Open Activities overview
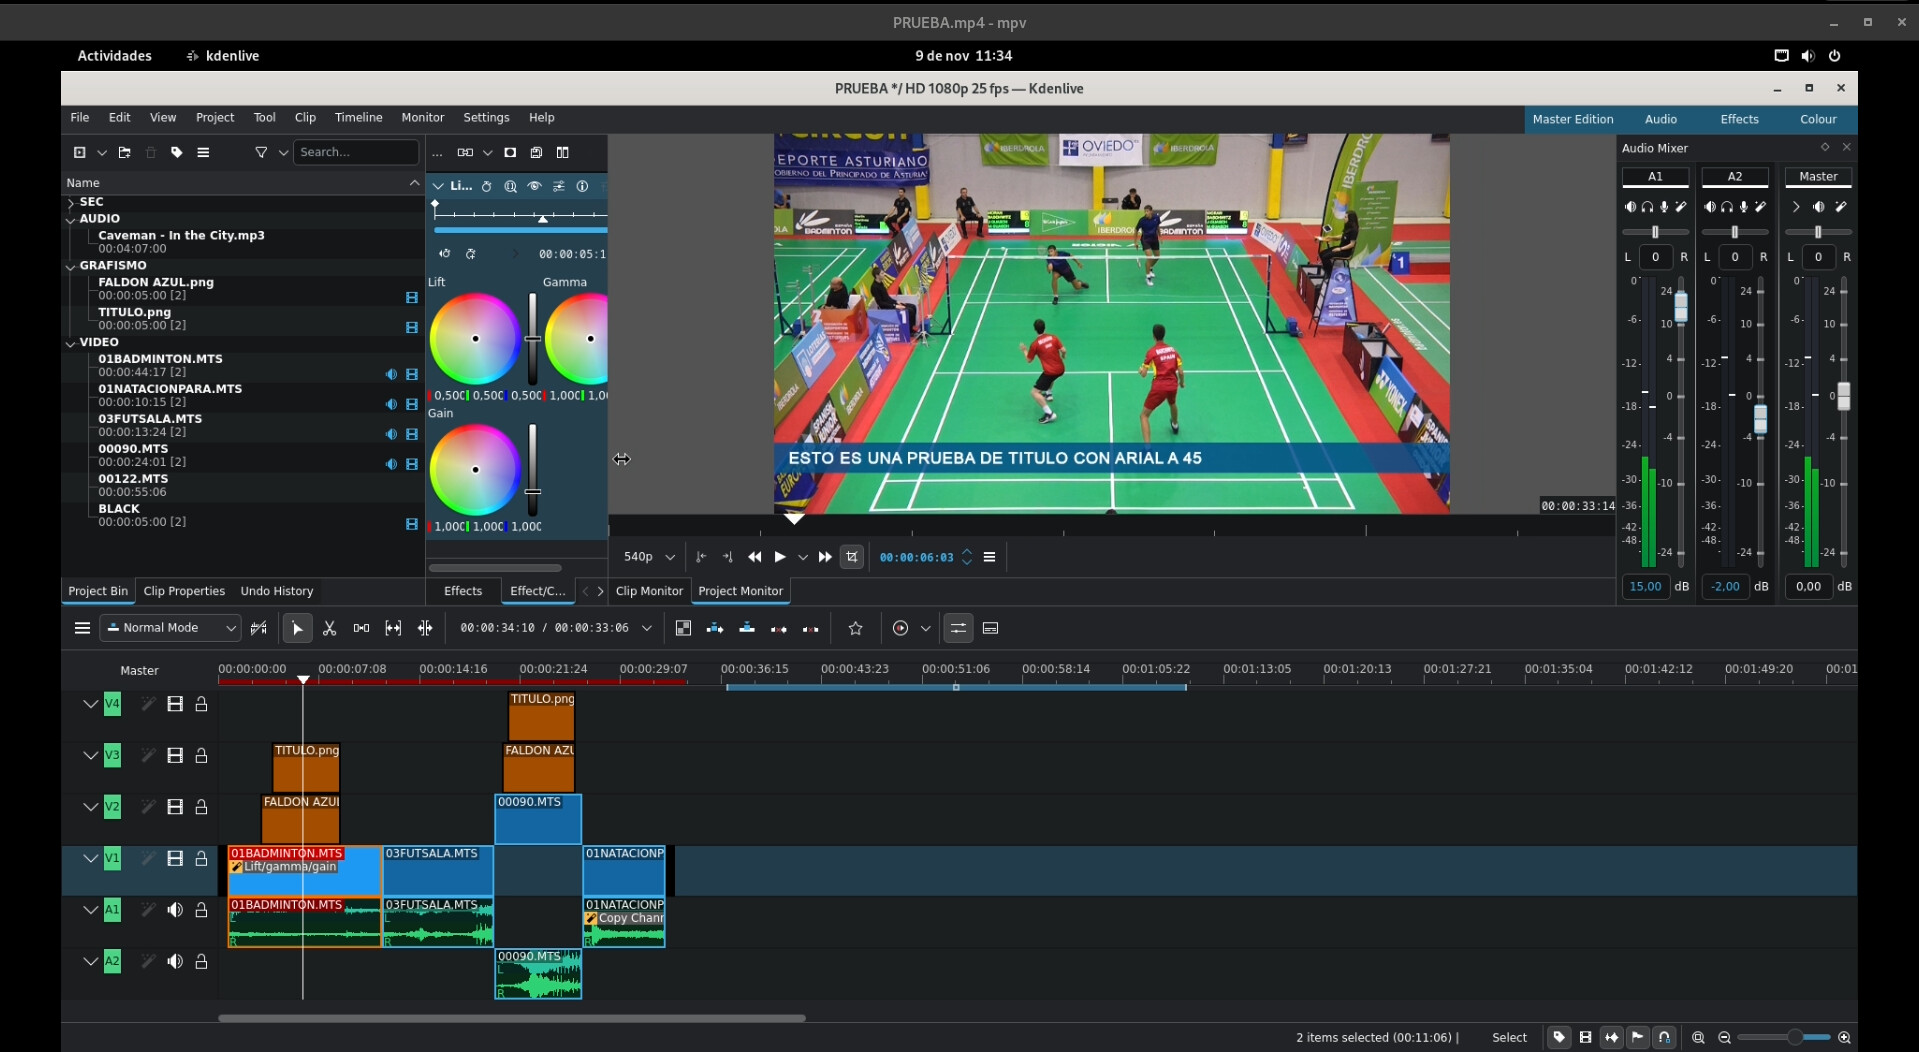 (x=115, y=56)
